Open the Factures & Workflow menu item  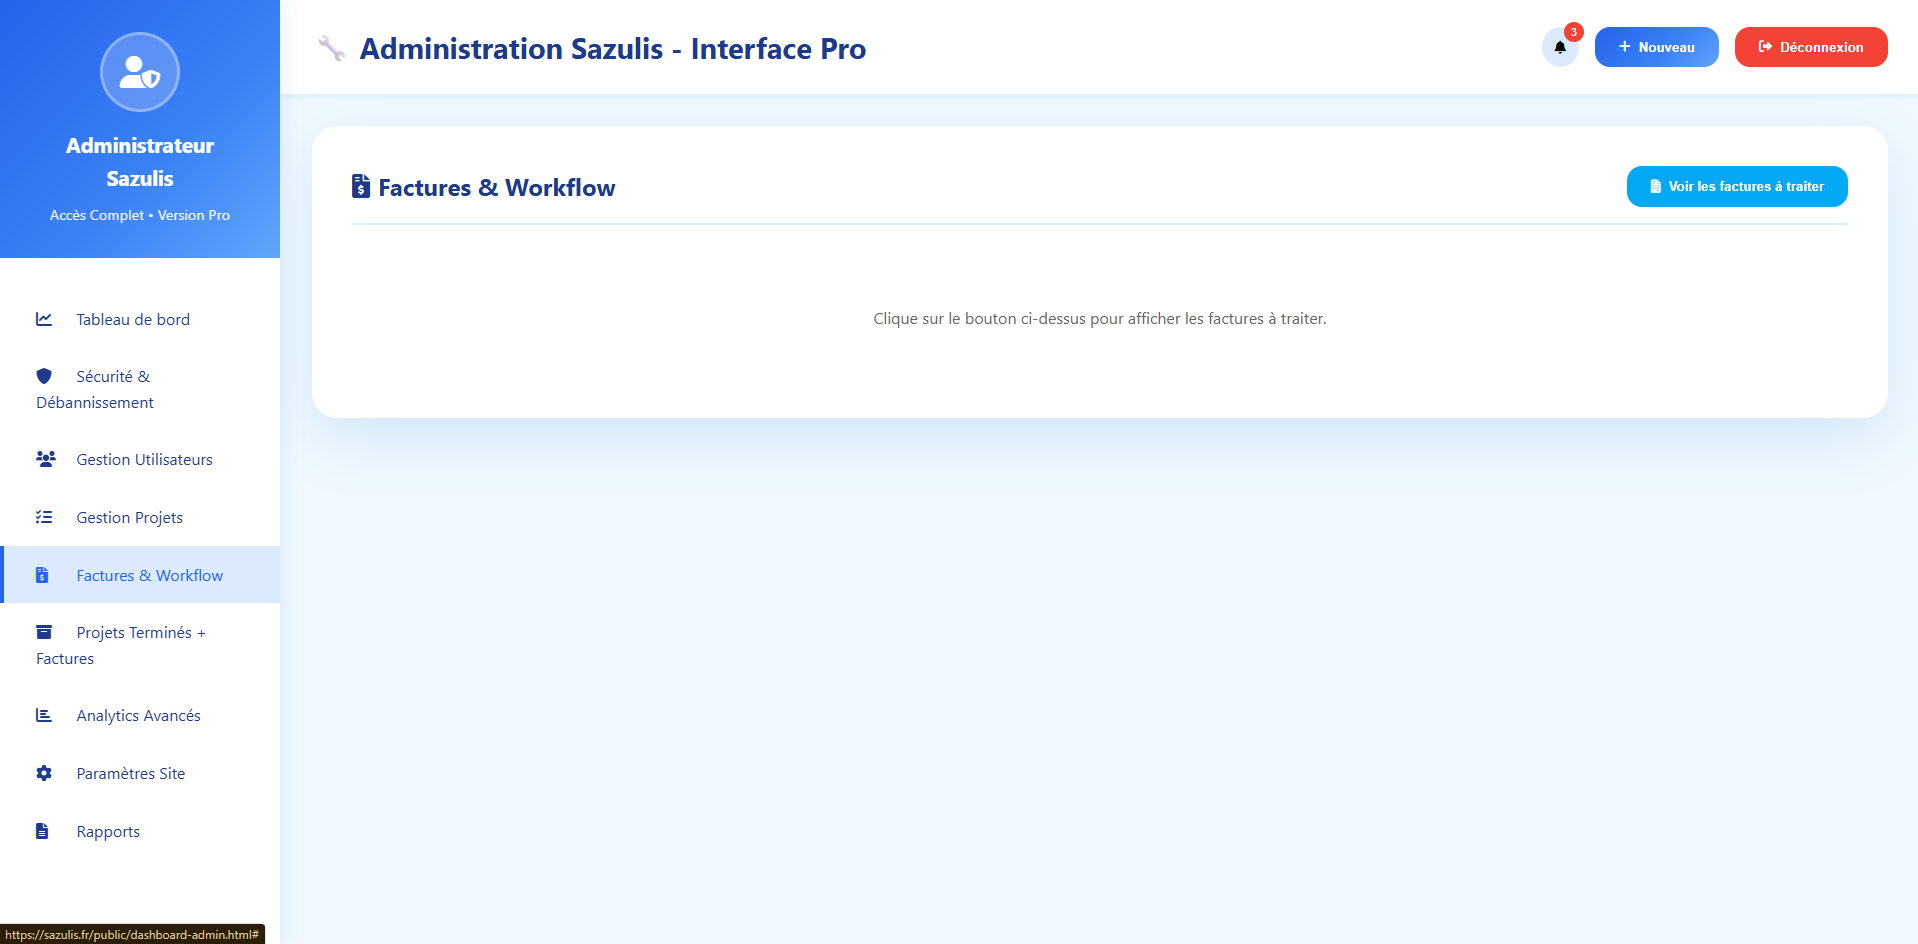(x=149, y=575)
